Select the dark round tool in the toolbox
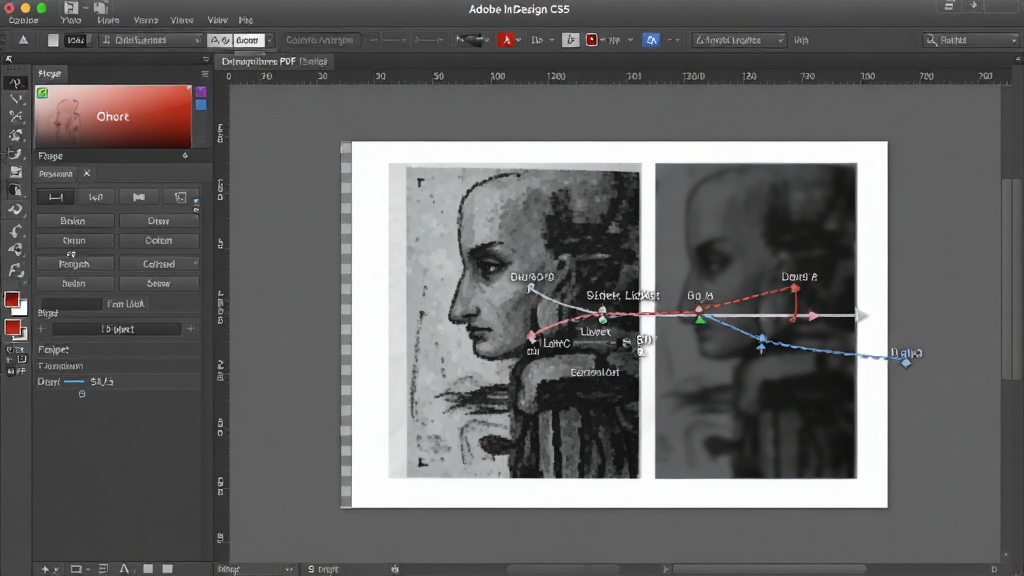This screenshot has width=1024, height=576. click(16, 191)
